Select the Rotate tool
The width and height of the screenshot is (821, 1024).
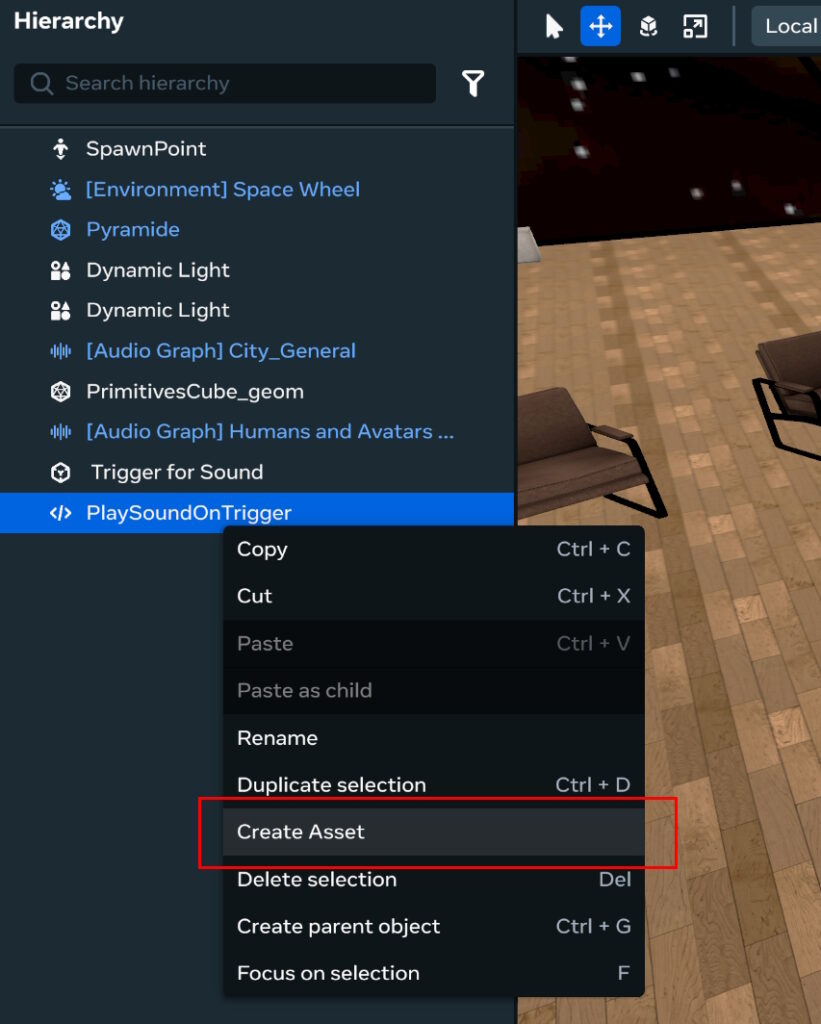click(648, 26)
